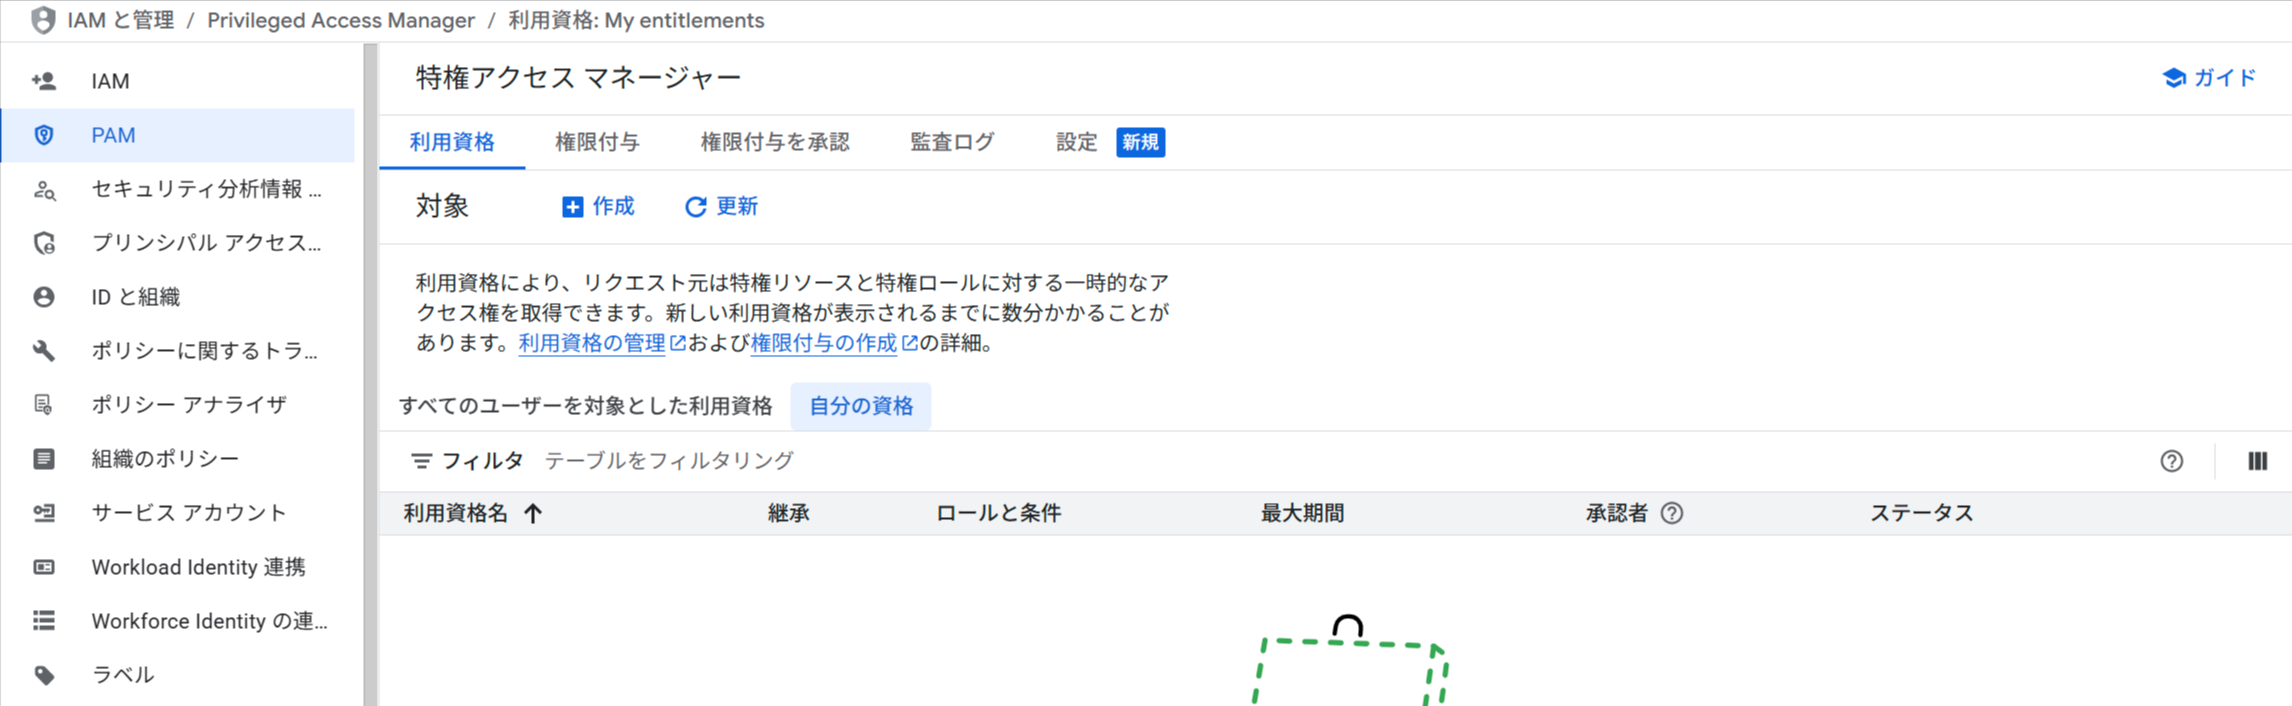Screen dimensions: 2292x706
Task: Click the 承認者 column header text
Action: point(1616,513)
